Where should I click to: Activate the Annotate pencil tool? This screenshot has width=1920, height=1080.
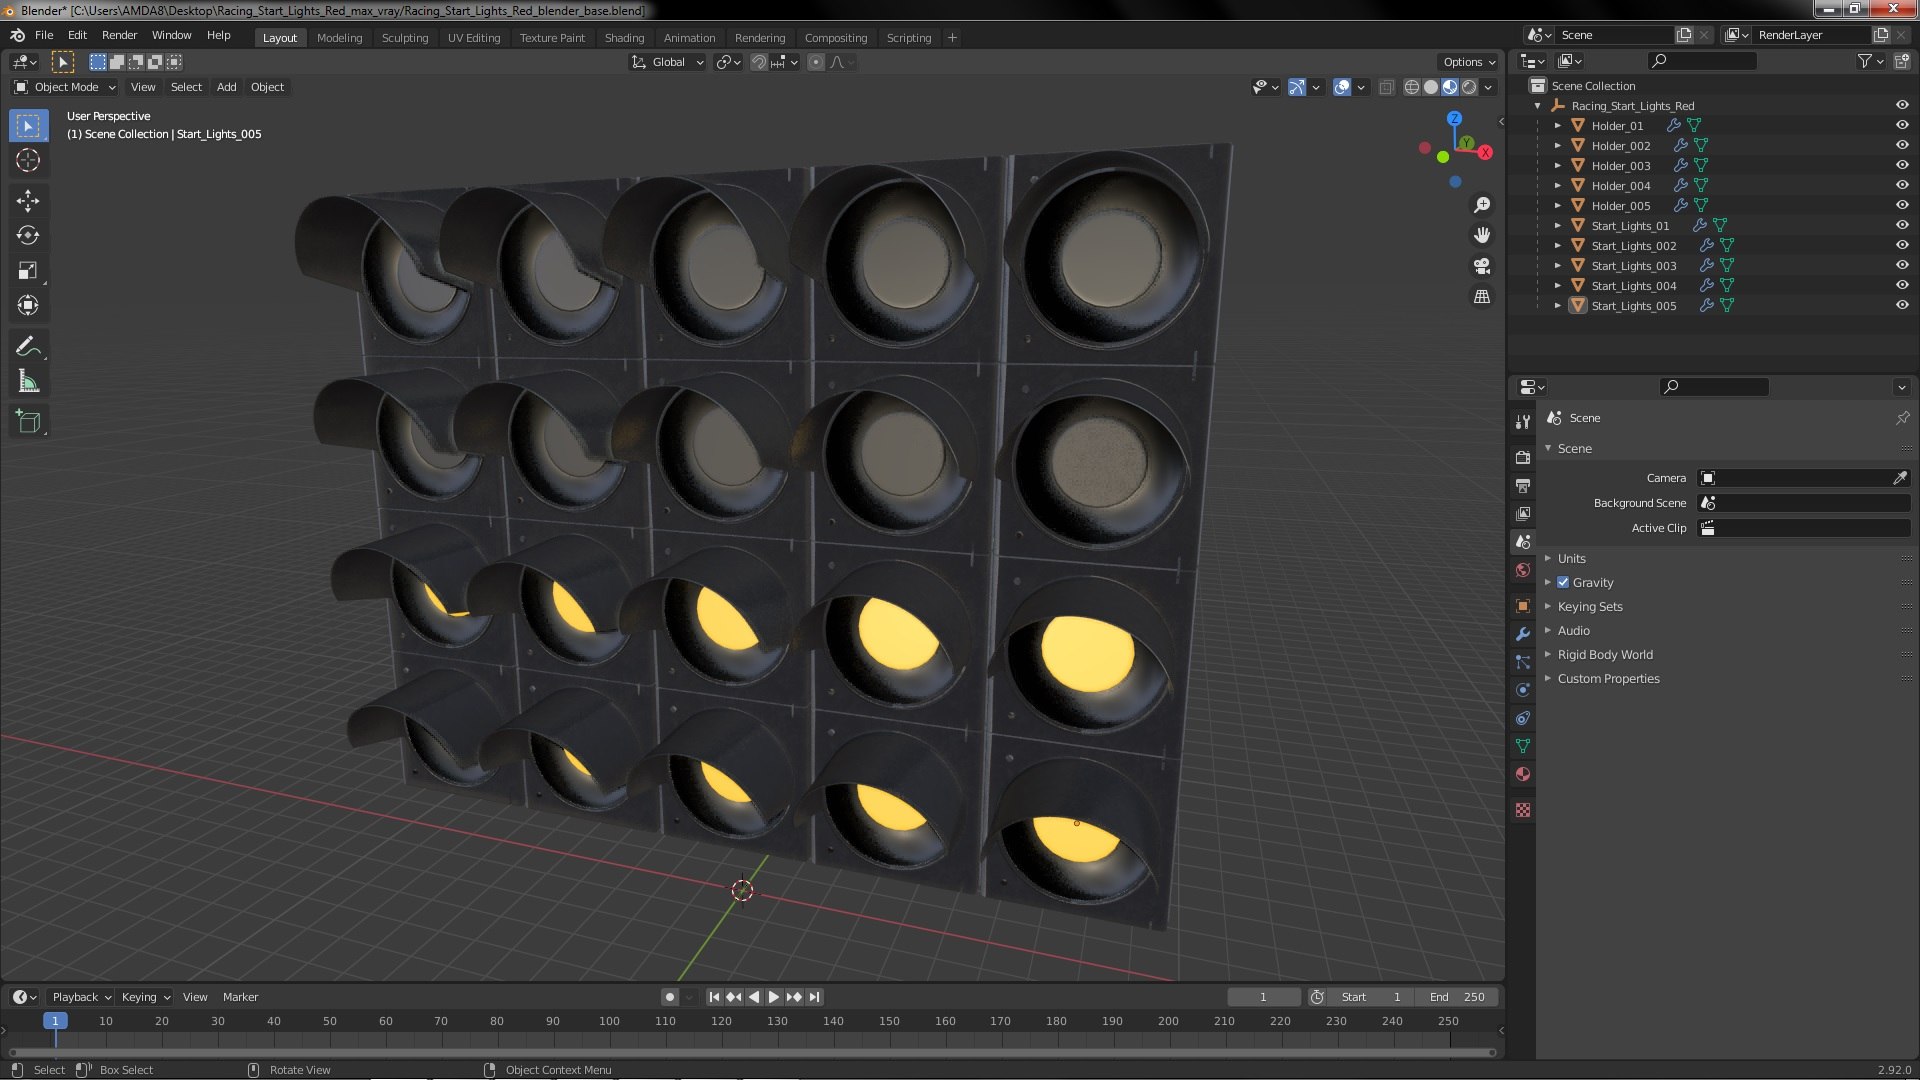28,347
